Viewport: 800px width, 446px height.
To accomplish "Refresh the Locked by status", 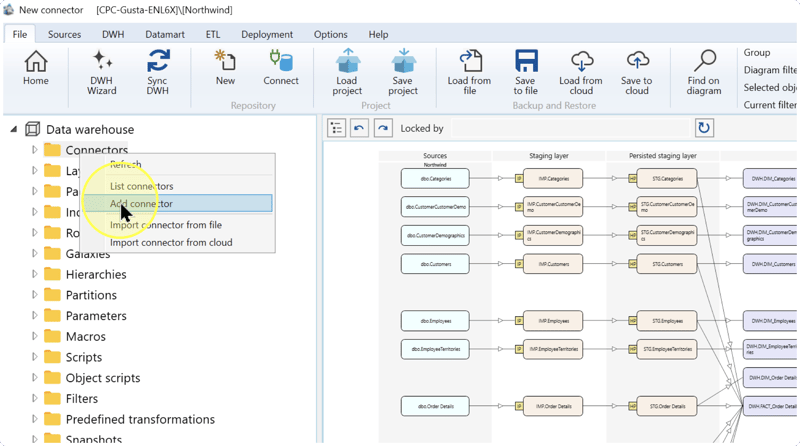I will 704,128.
